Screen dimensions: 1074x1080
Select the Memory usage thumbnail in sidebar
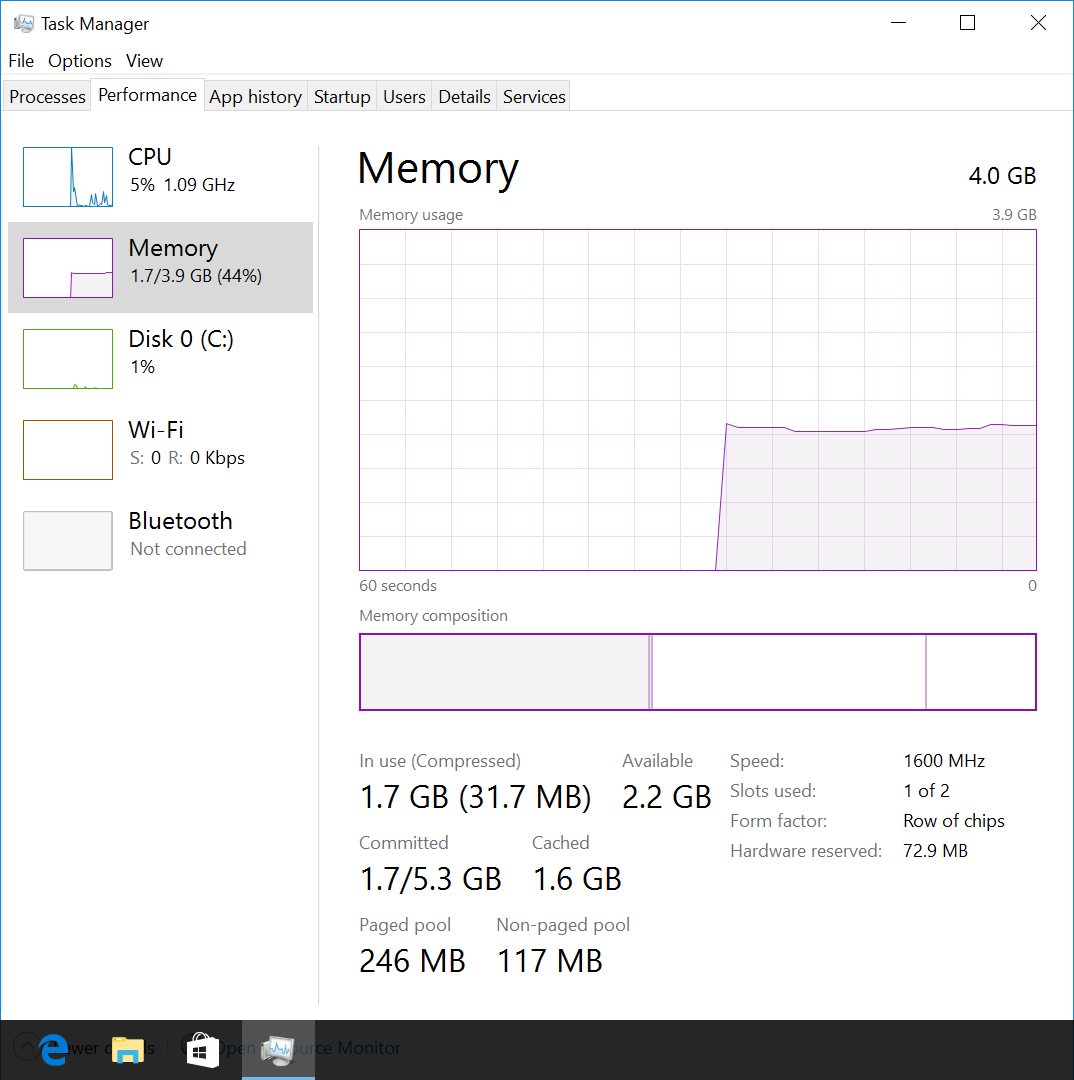[x=68, y=268]
